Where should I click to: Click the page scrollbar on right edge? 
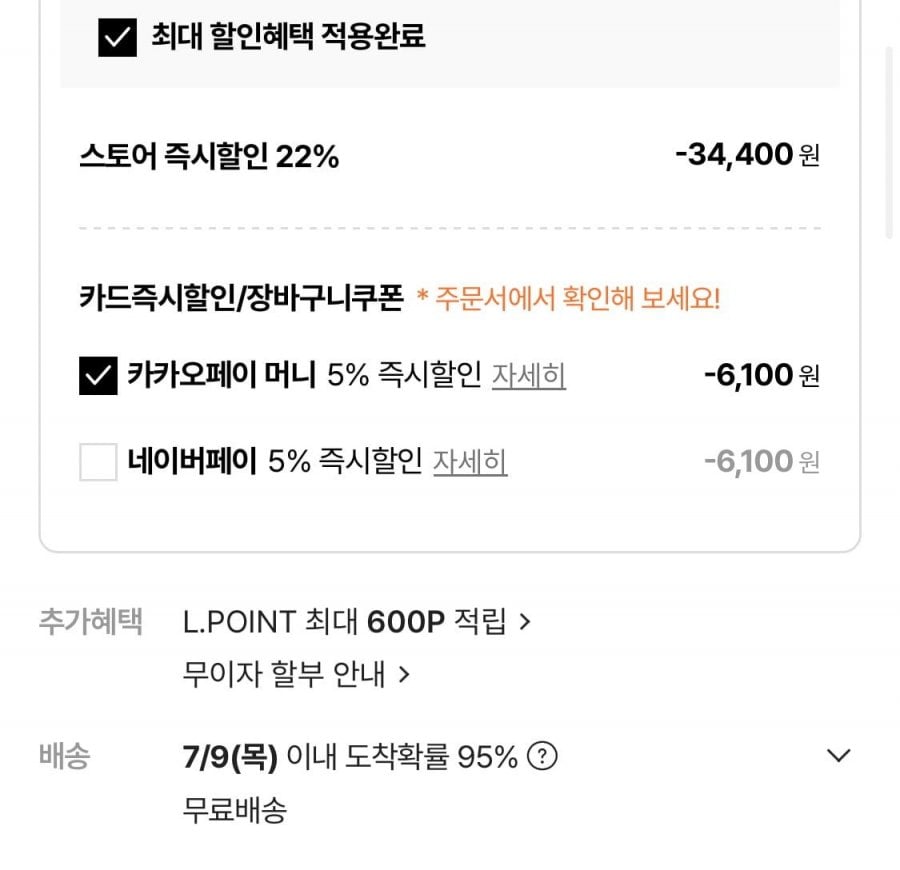(890, 142)
